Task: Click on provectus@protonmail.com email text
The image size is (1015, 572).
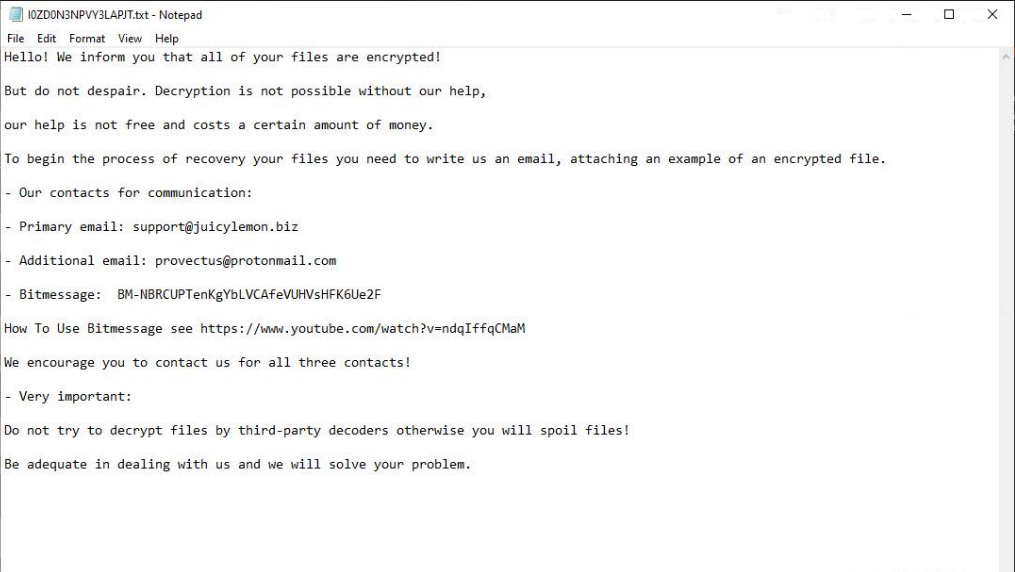Action: click(x=245, y=261)
